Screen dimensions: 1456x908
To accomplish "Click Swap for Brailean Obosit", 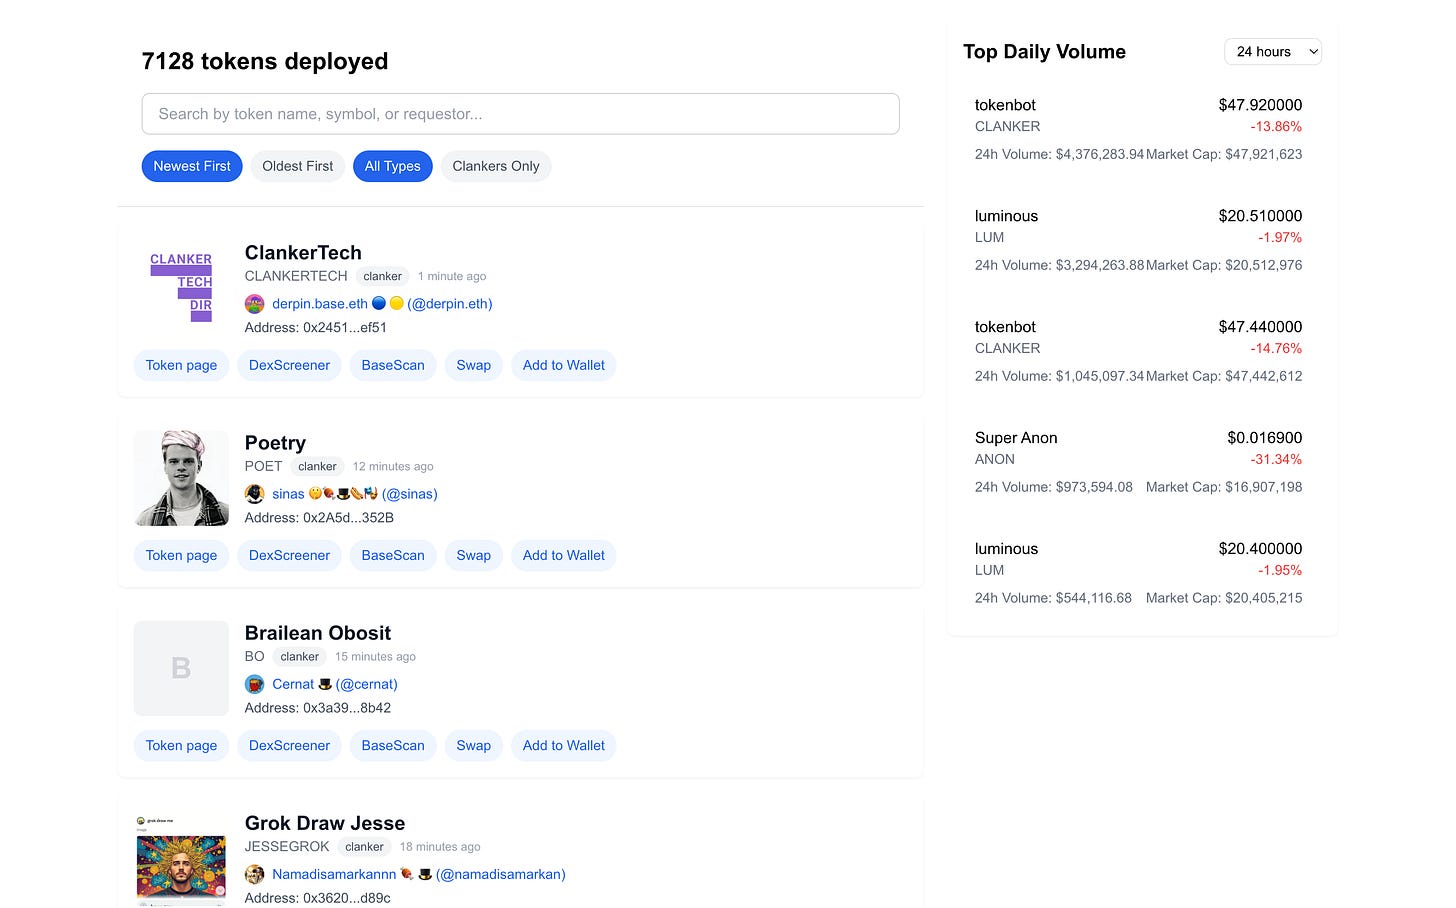I will click(x=474, y=745).
